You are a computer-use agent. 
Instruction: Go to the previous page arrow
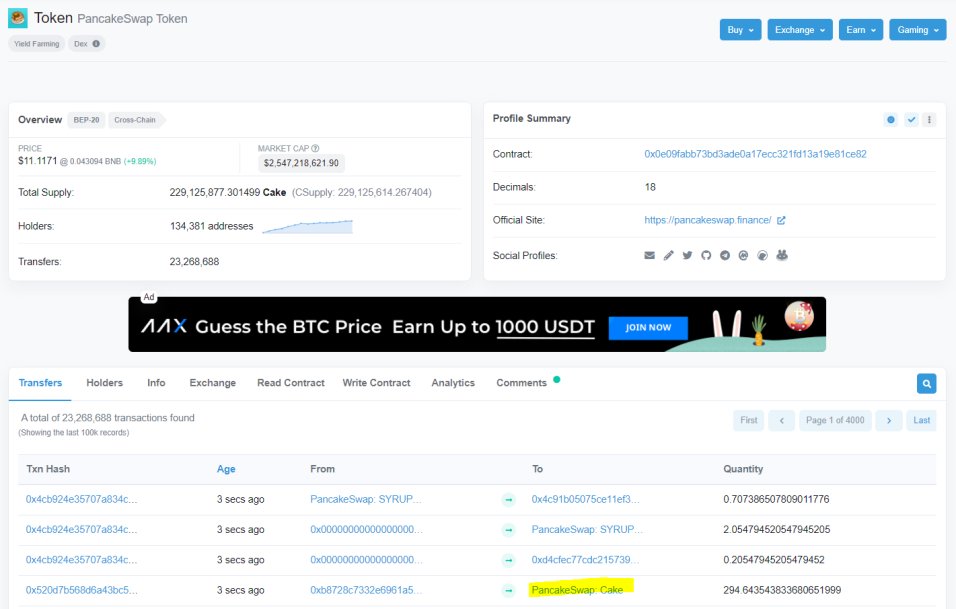tap(782, 420)
